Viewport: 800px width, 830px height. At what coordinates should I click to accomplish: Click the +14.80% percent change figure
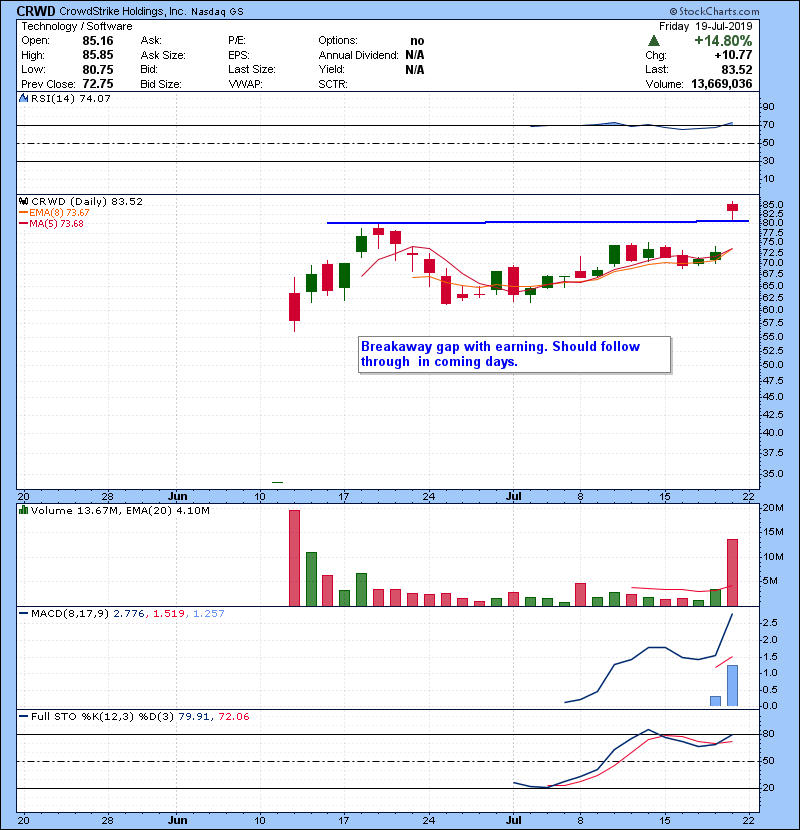(723, 41)
